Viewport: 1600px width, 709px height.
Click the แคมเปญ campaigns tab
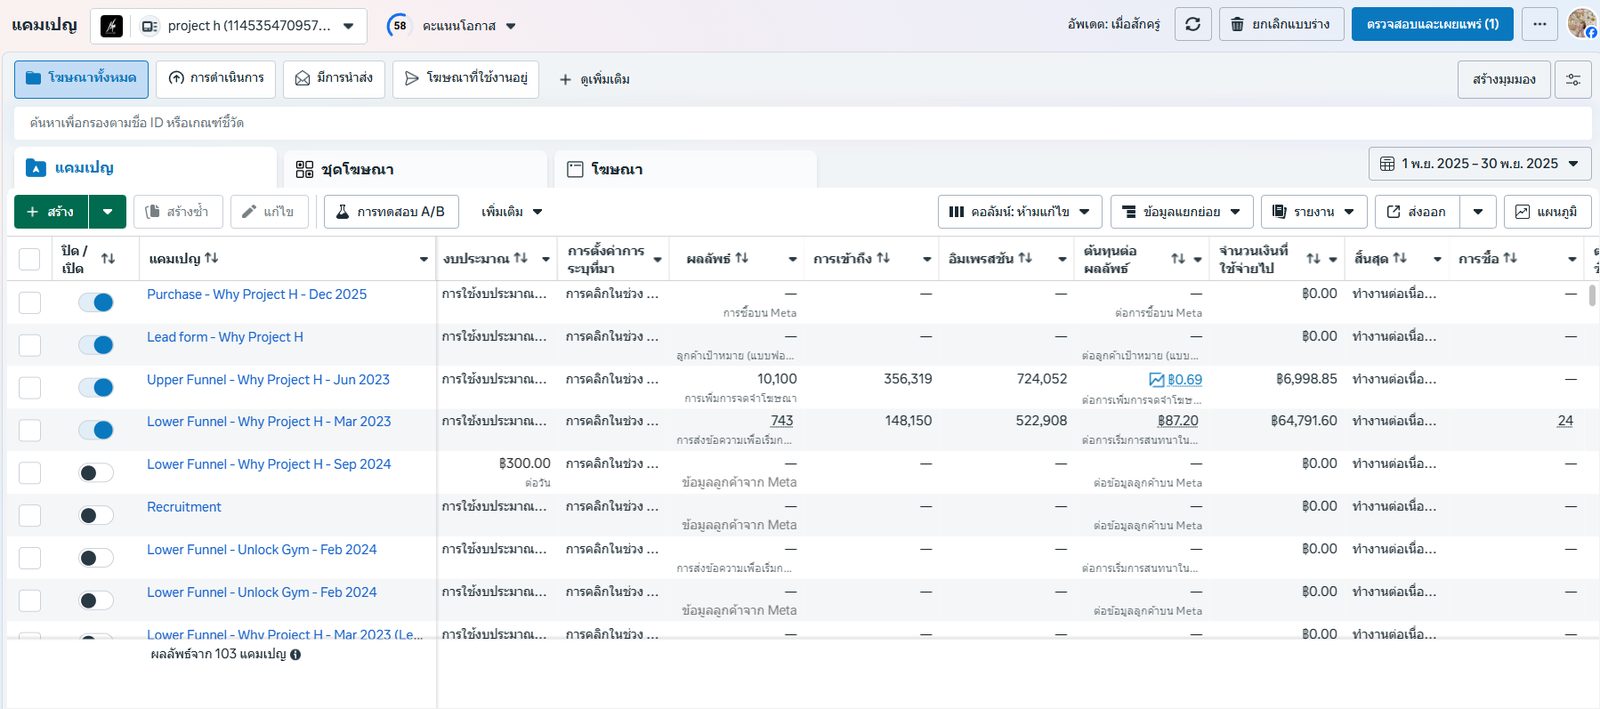[x=145, y=168]
